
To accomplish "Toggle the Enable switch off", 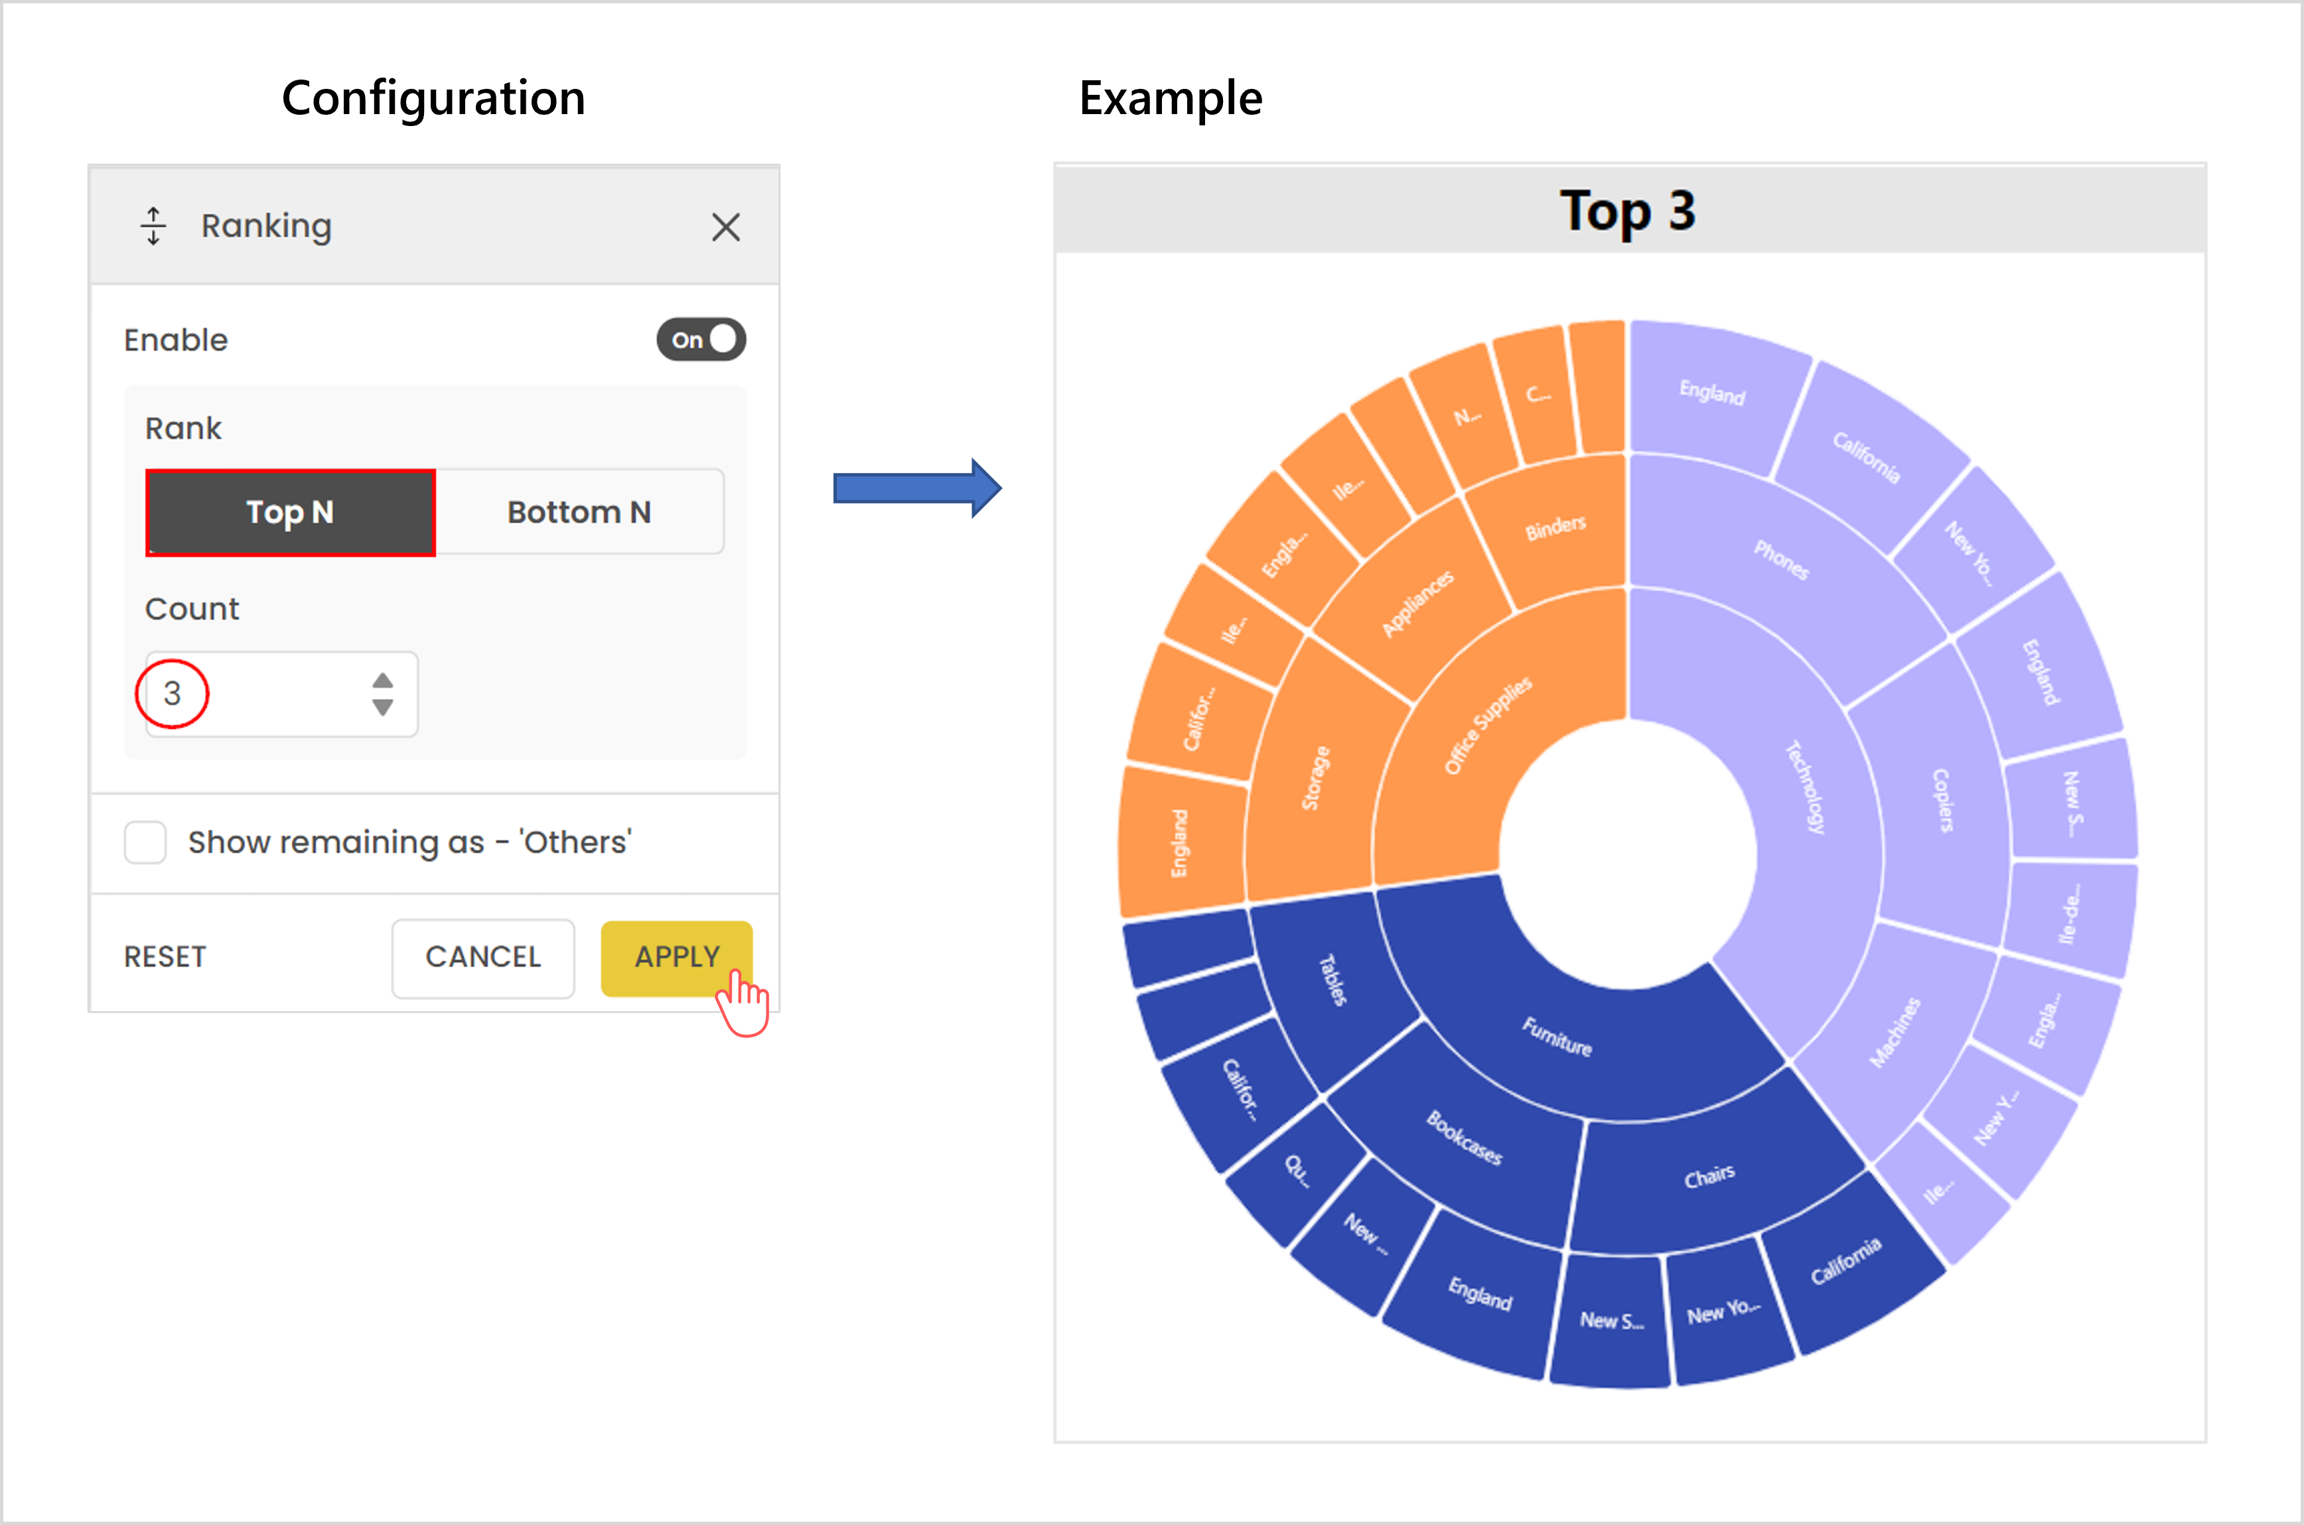I will [x=701, y=340].
